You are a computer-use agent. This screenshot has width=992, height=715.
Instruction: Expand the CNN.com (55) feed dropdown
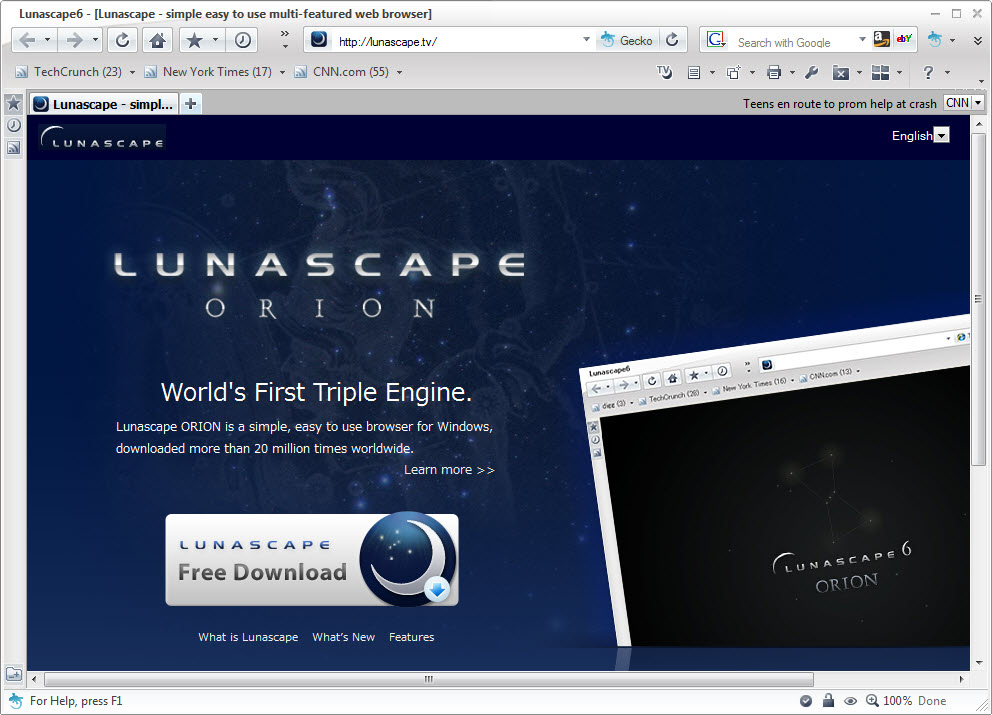point(399,73)
